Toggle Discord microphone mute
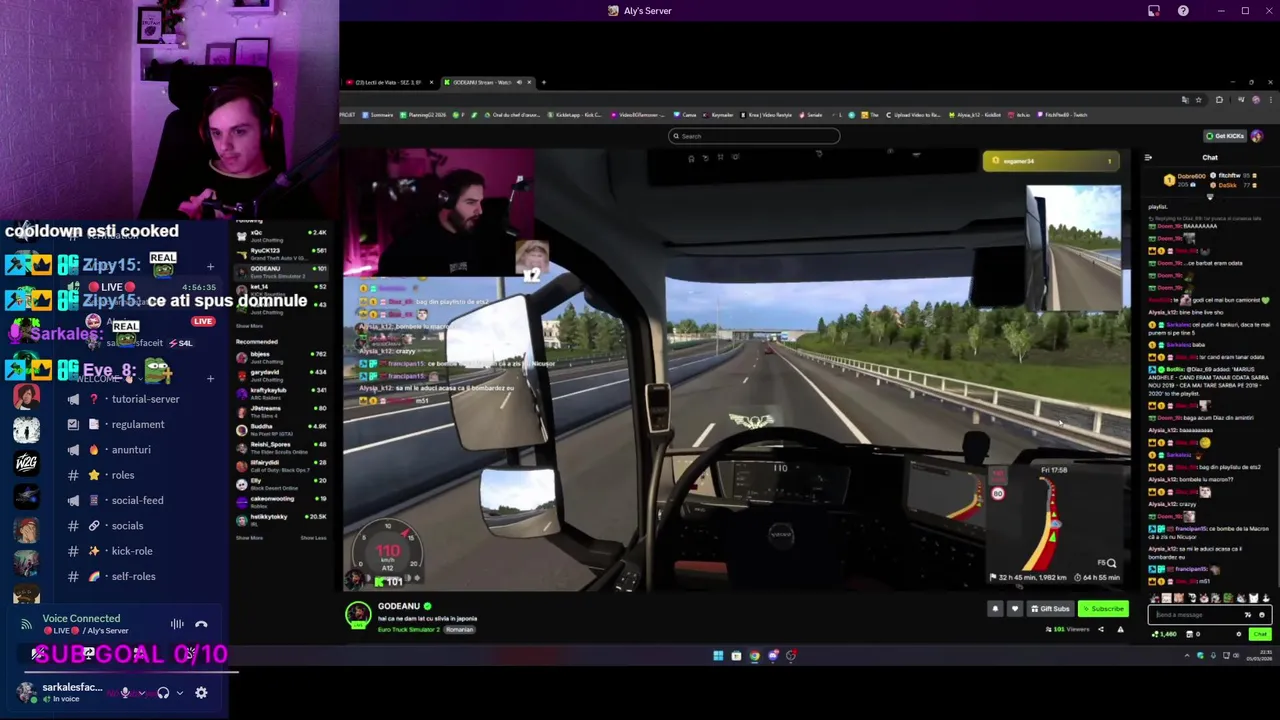 pos(125,692)
